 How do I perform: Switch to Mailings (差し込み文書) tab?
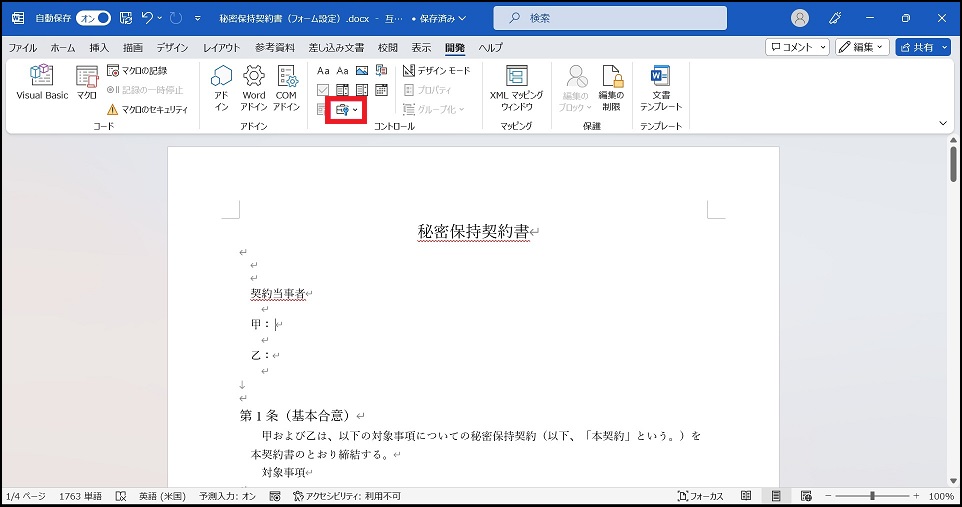[336, 47]
